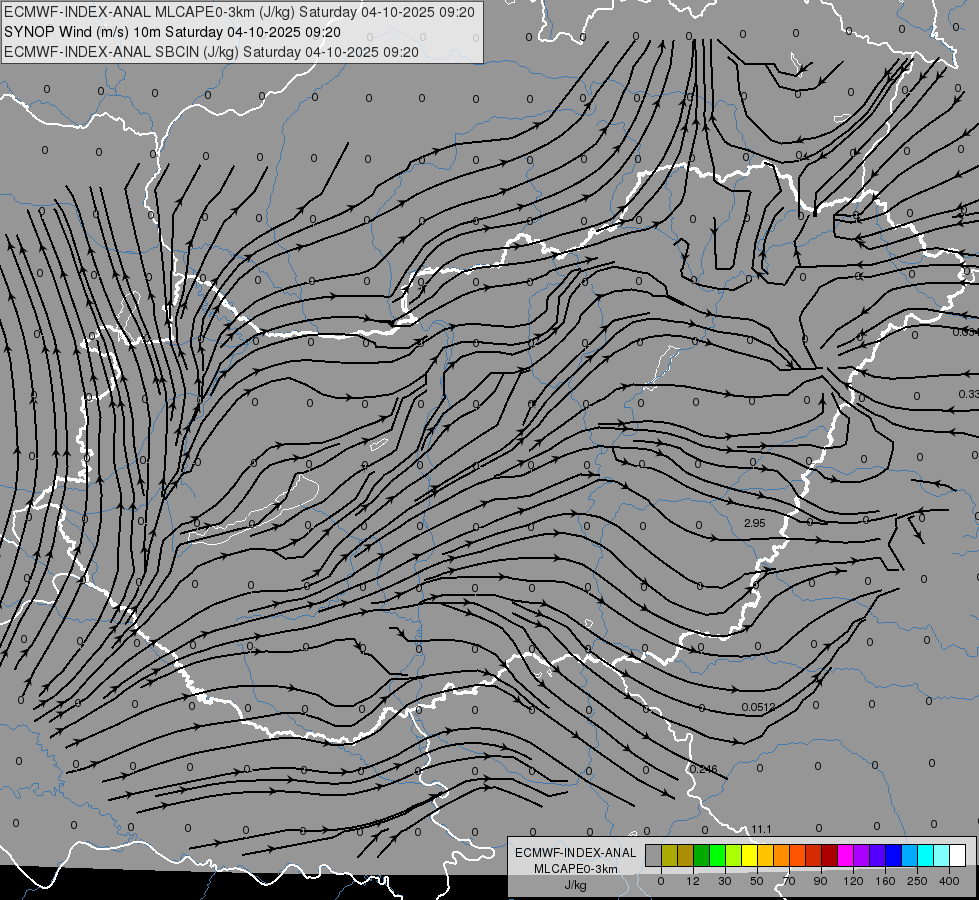Screen dimensions: 979x900
Task: Click the pure blue legend swatch
Action: pos(894,855)
